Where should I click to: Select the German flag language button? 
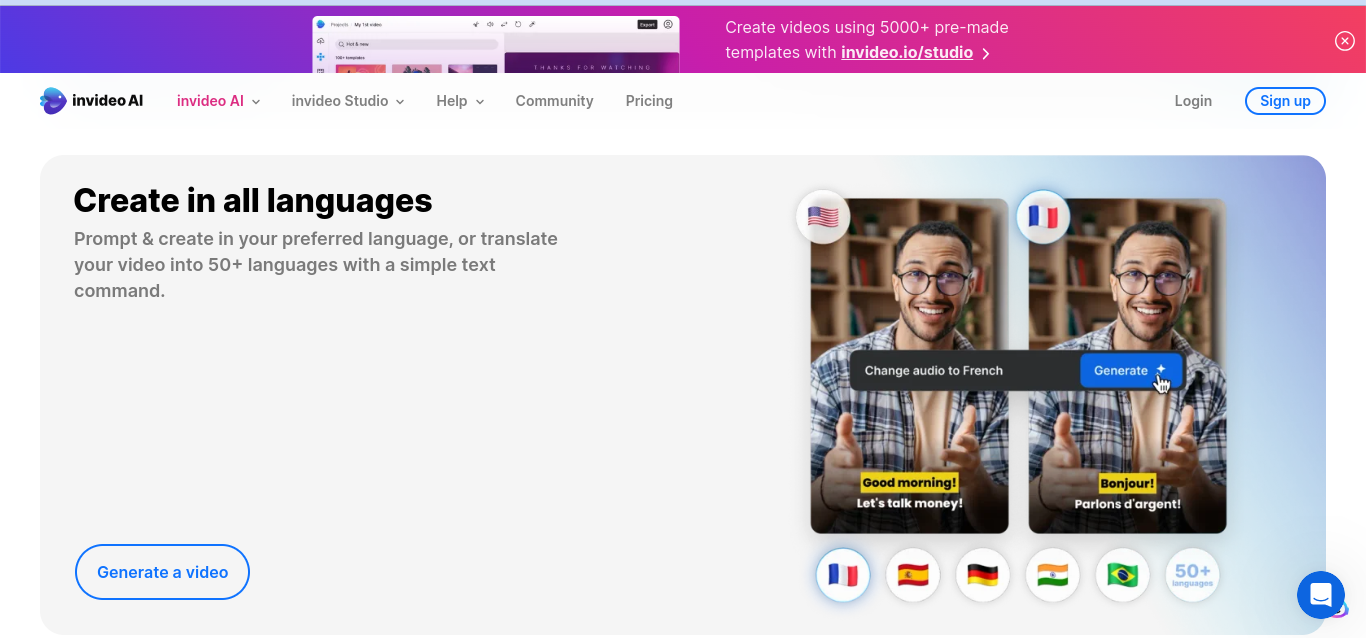click(x=983, y=575)
